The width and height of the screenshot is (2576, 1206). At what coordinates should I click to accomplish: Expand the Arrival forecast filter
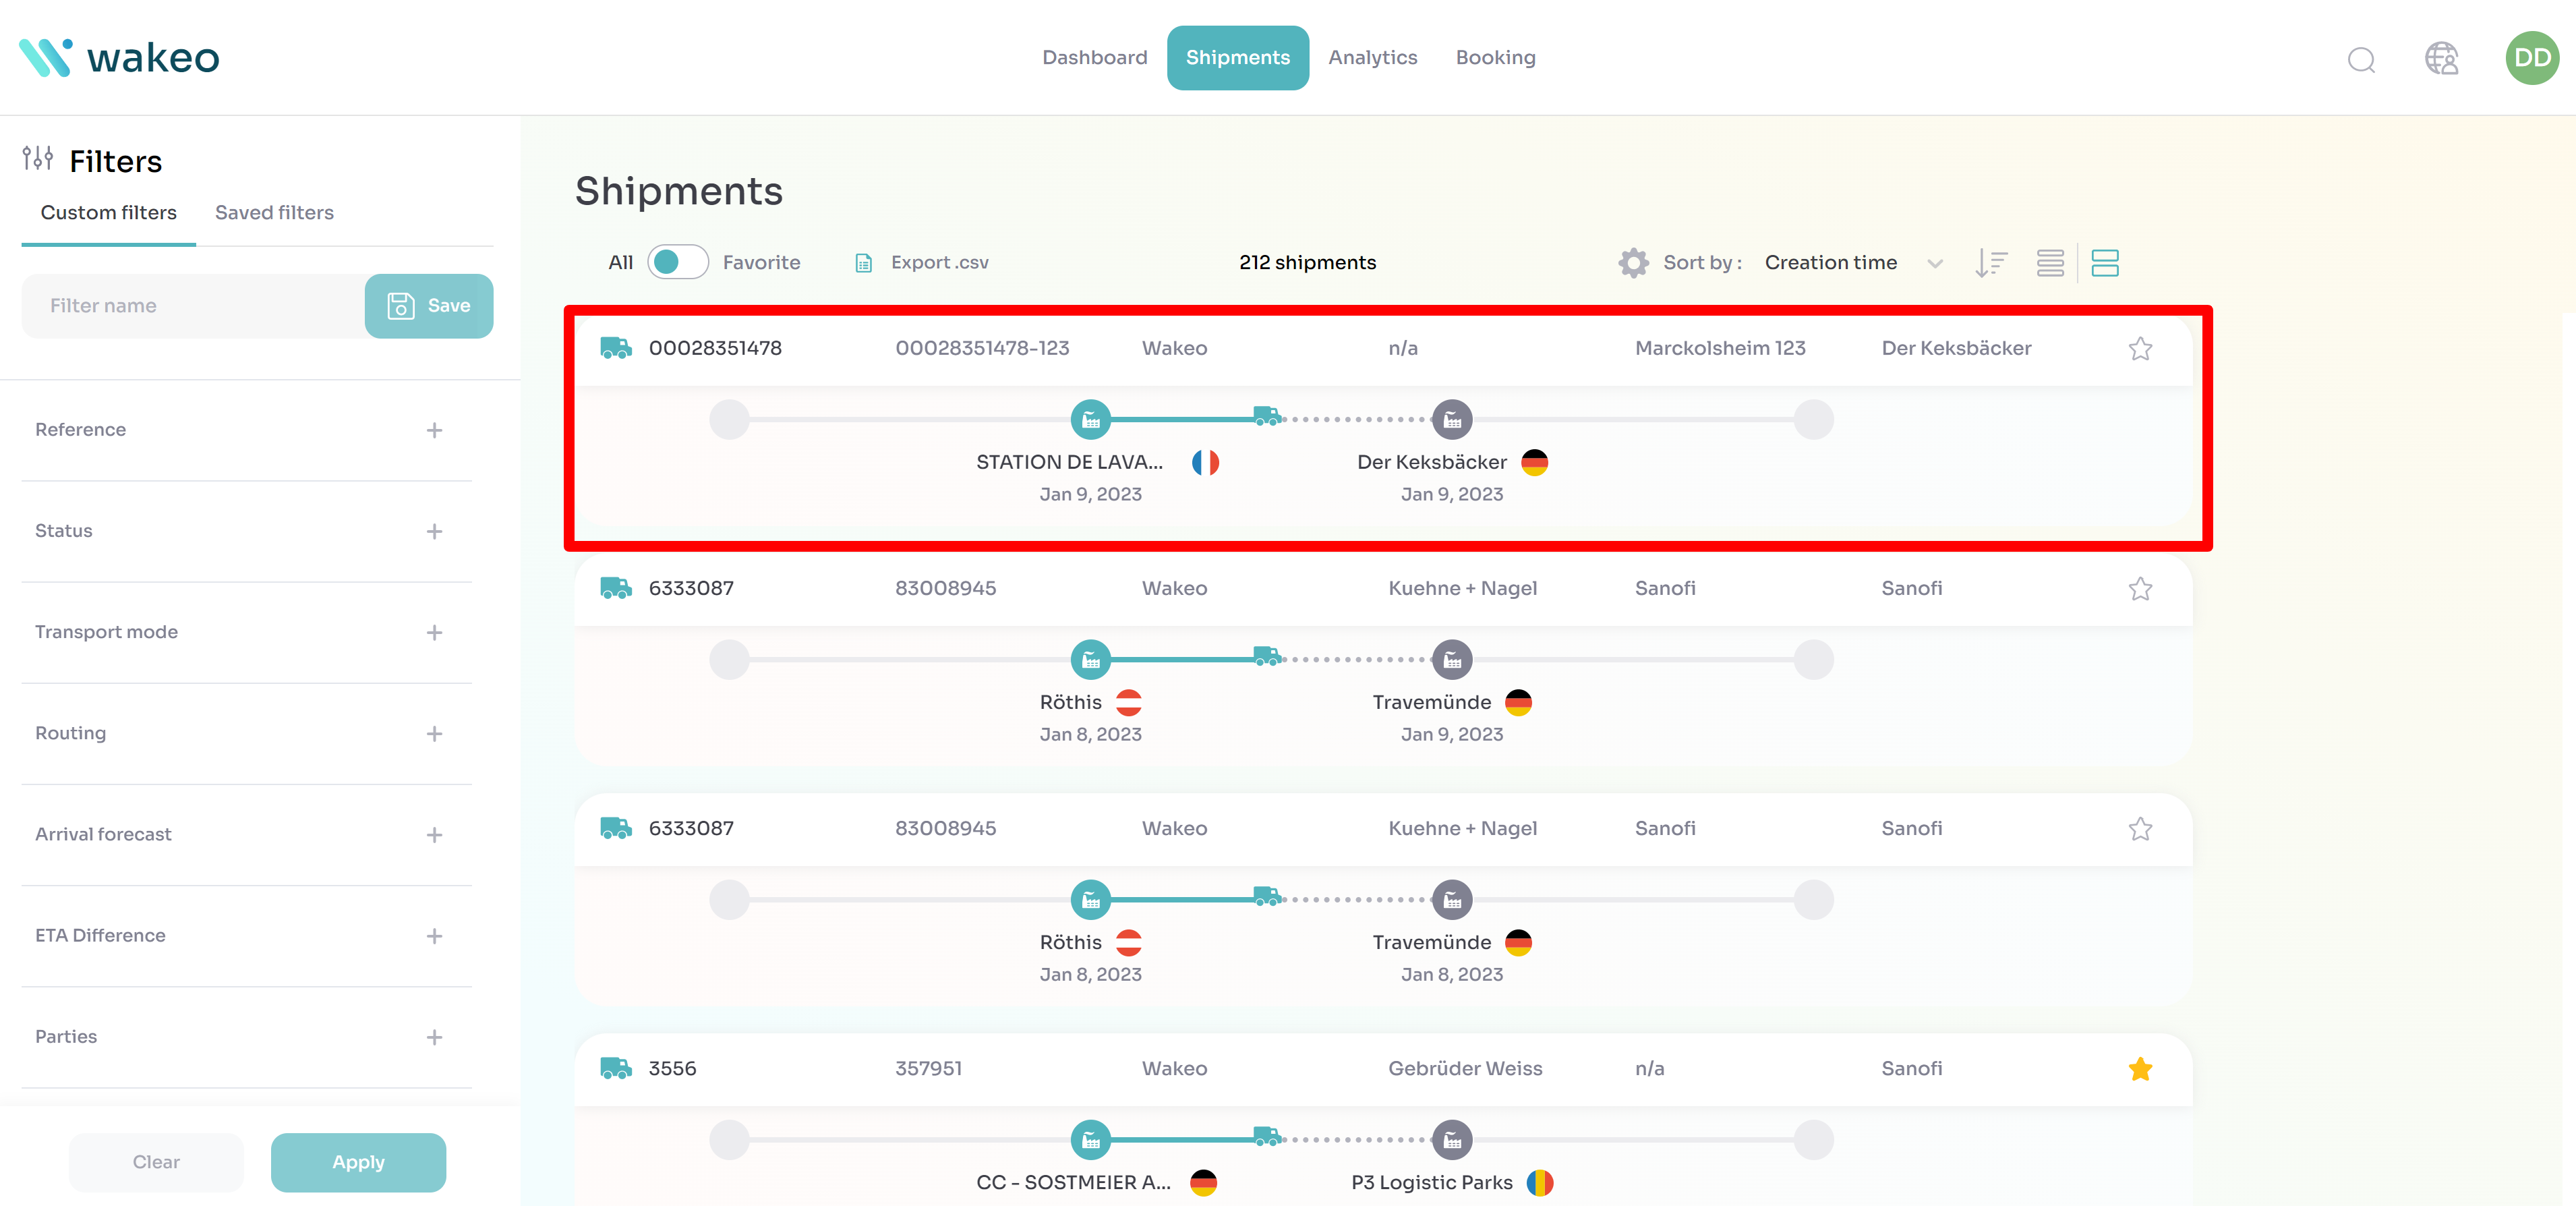(434, 835)
